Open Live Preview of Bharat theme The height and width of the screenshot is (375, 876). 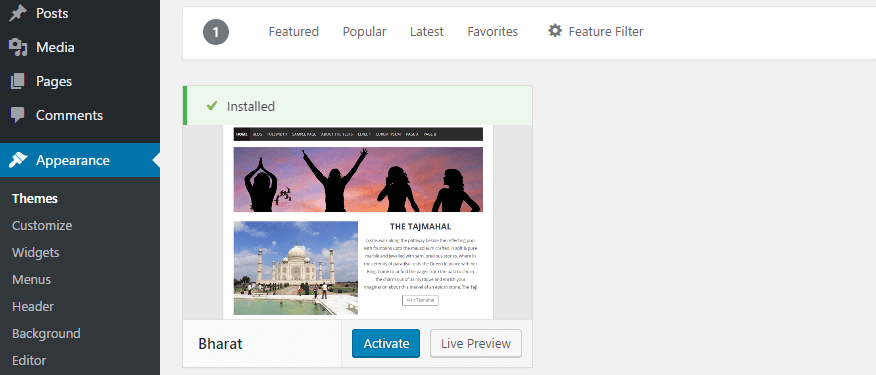point(475,344)
